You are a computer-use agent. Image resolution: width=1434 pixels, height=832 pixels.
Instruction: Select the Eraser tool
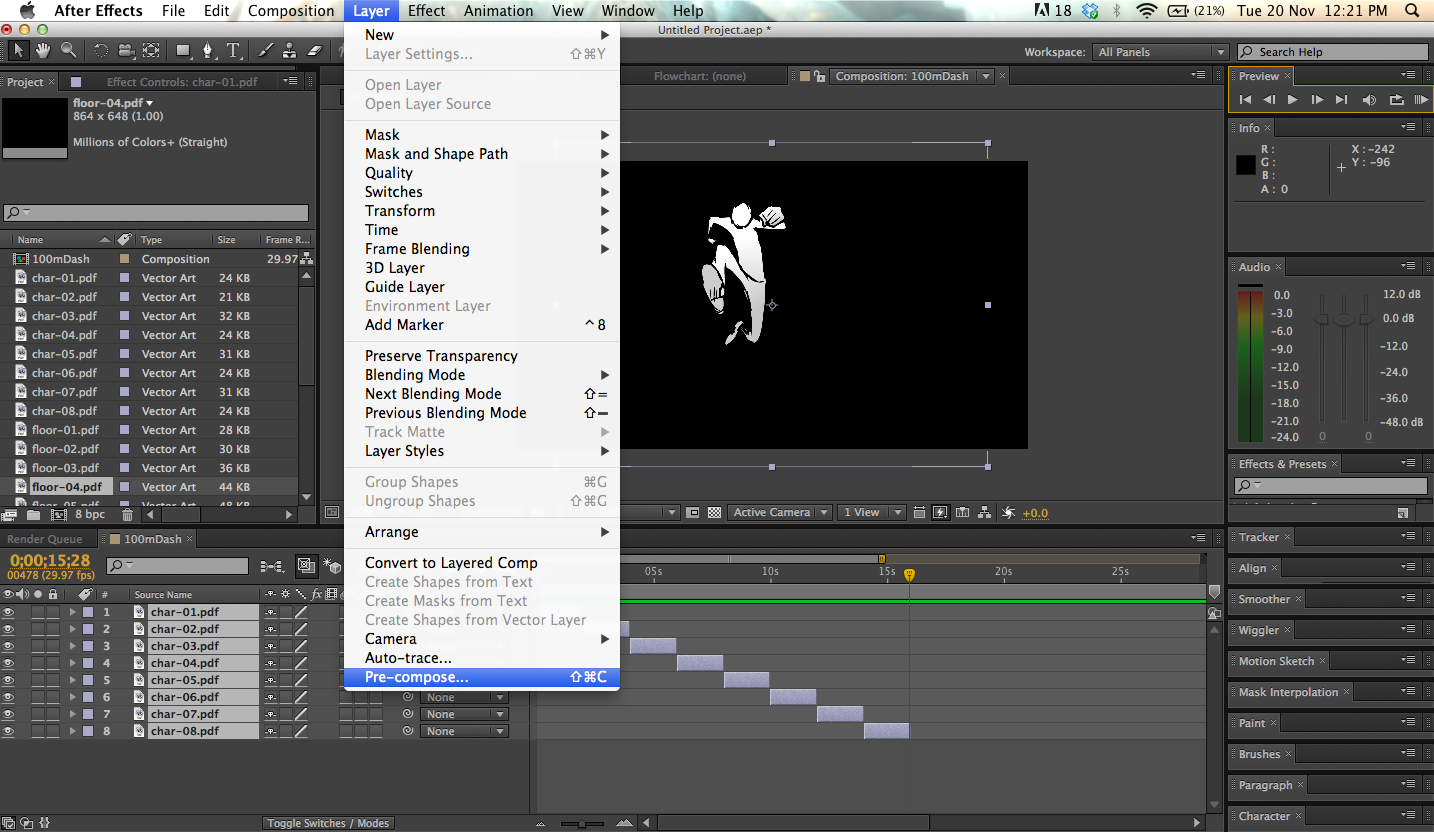click(x=315, y=50)
